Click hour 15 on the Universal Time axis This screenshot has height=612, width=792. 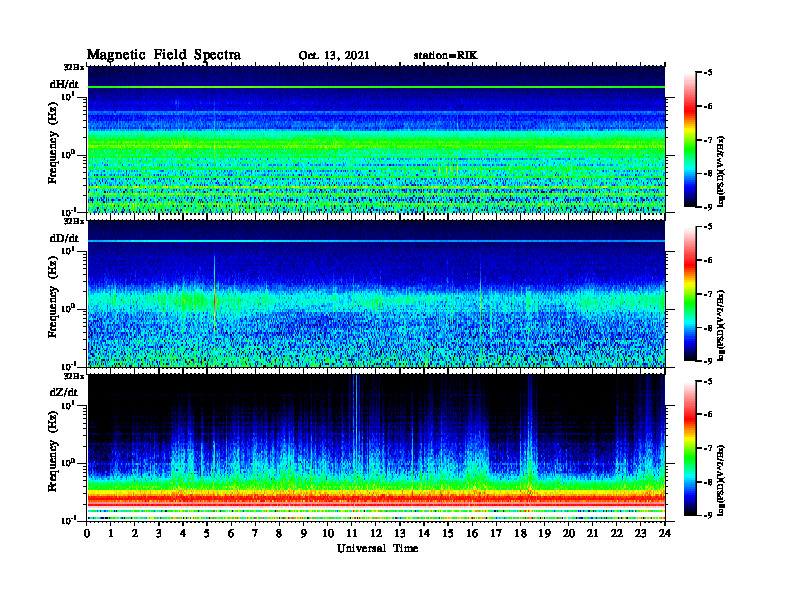coord(448,533)
